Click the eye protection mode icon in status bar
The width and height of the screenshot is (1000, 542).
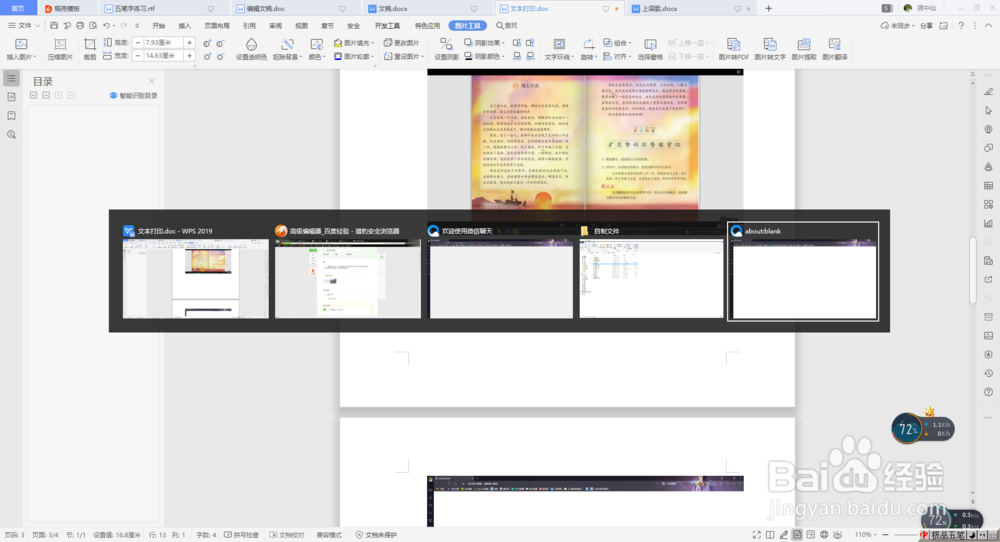(837, 534)
